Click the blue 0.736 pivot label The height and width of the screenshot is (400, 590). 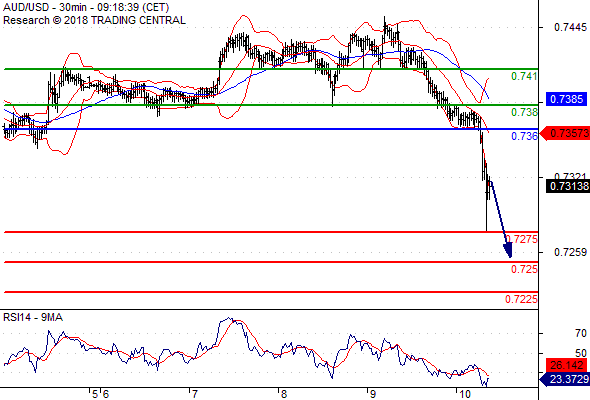524,136
